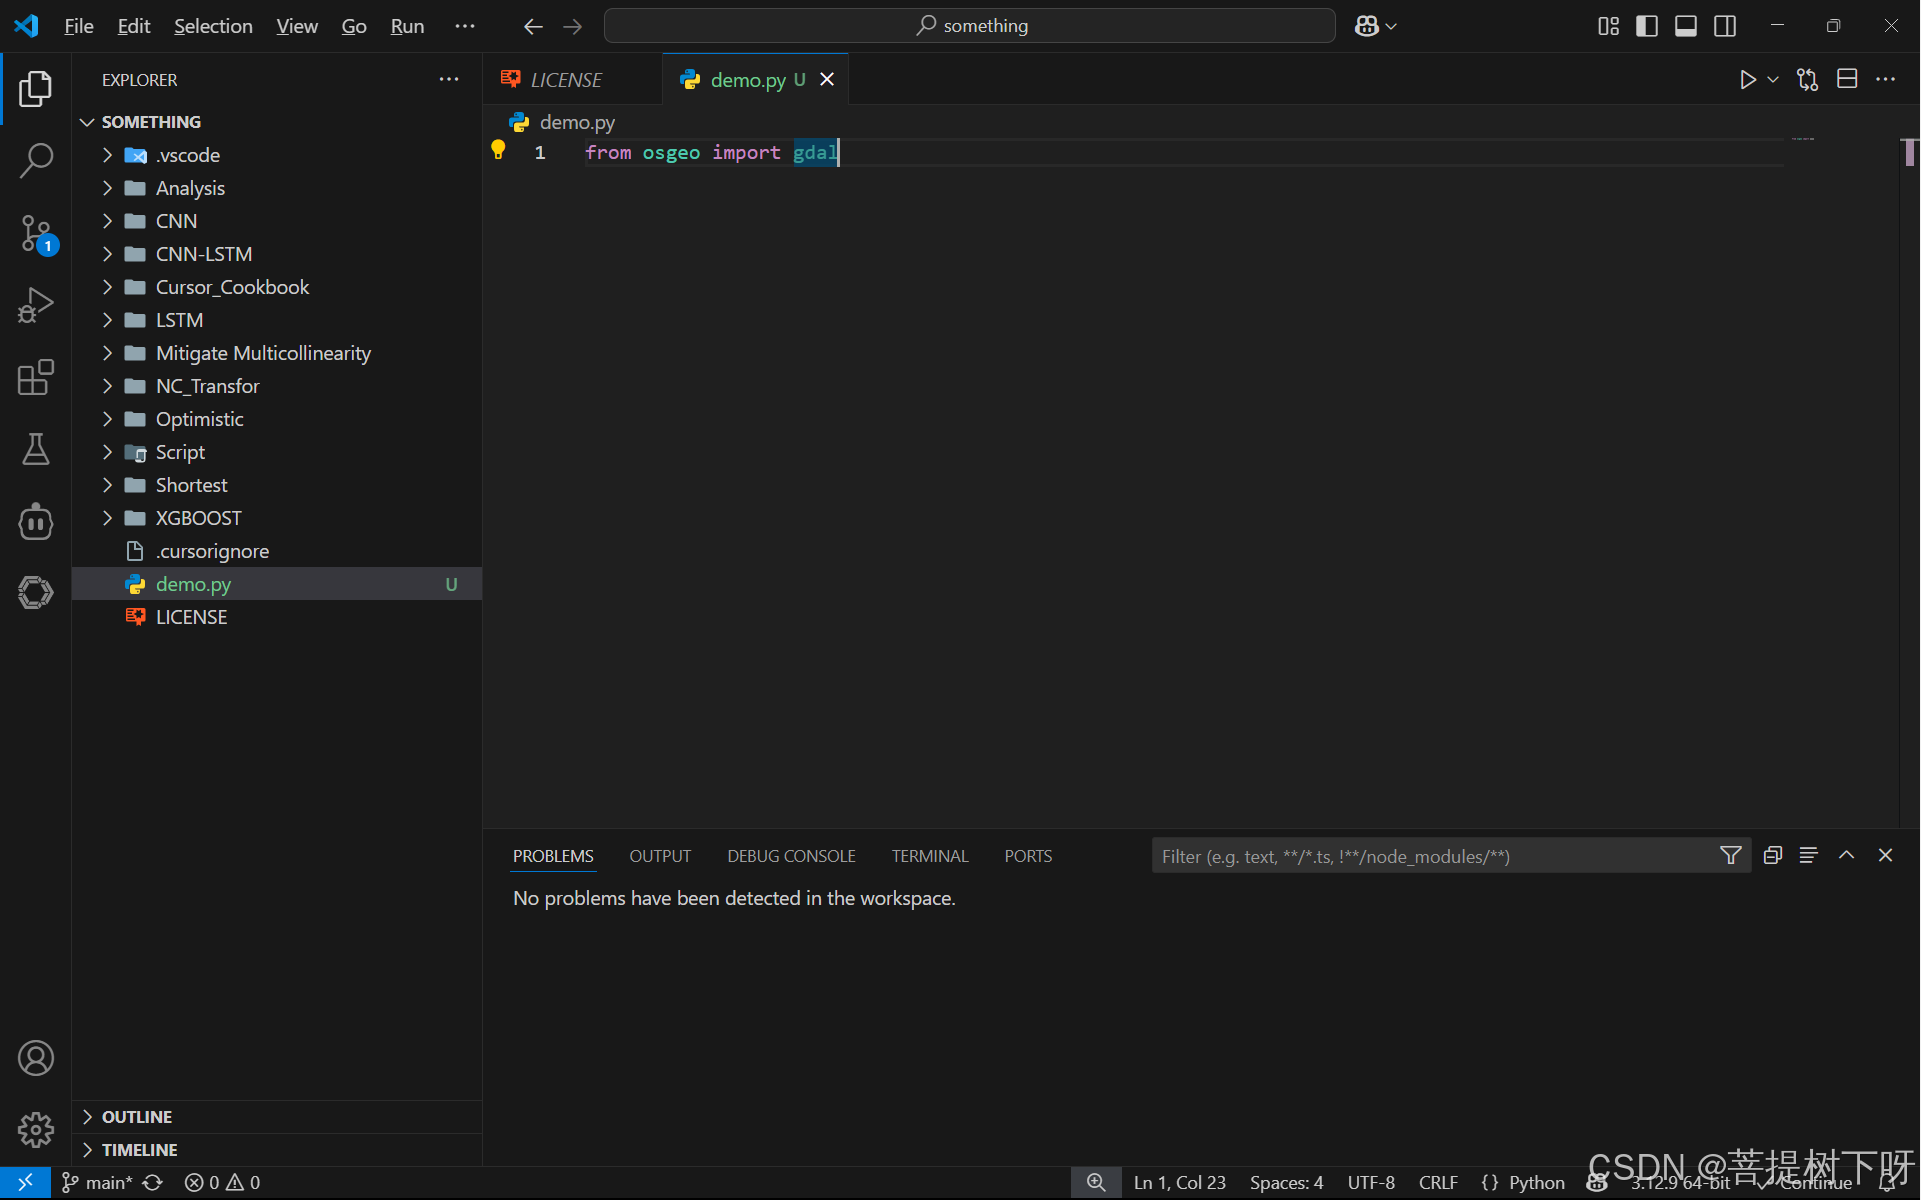Open Source Control view with badge
Screen dimensions: 1921x1200
pyautogui.click(x=36, y=234)
